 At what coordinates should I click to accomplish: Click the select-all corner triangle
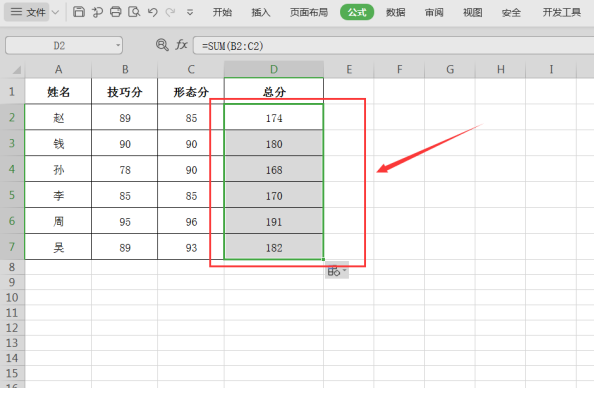point(16,70)
